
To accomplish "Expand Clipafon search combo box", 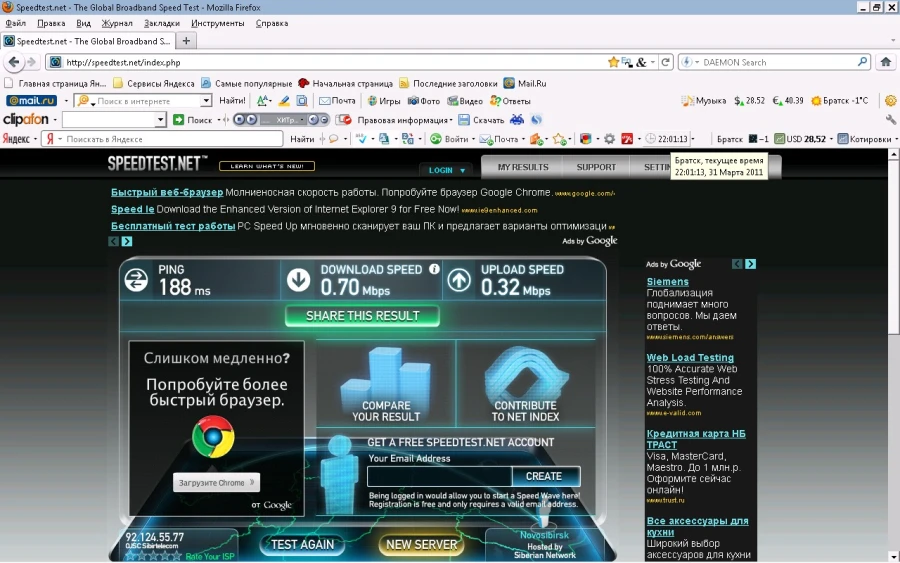I will pos(160,119).
